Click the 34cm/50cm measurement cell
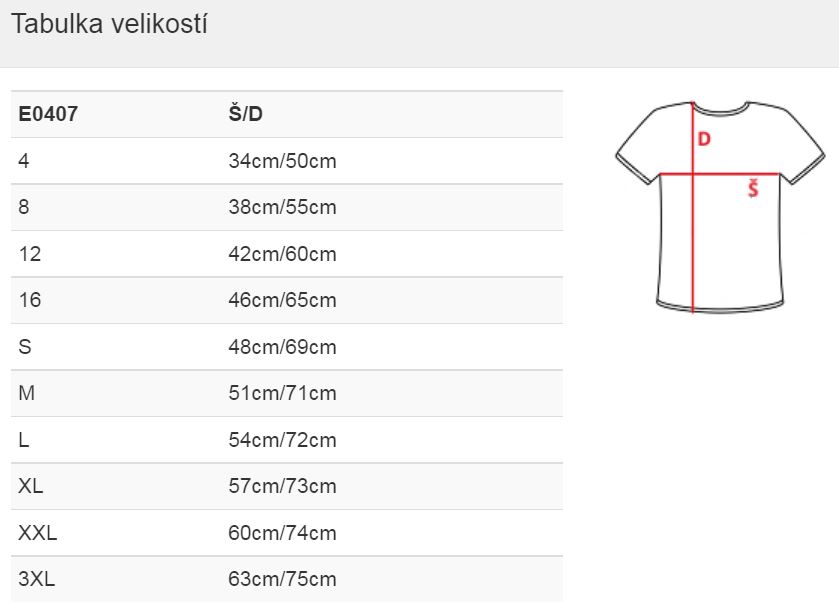The height and width of the screenshot is (612, 839). coord(283,161)
